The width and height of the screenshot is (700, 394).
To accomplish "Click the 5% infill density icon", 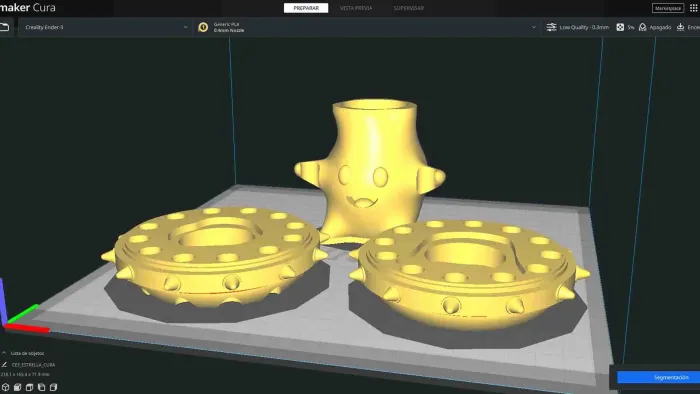I will pyautogui.click(x=620, y=27).
